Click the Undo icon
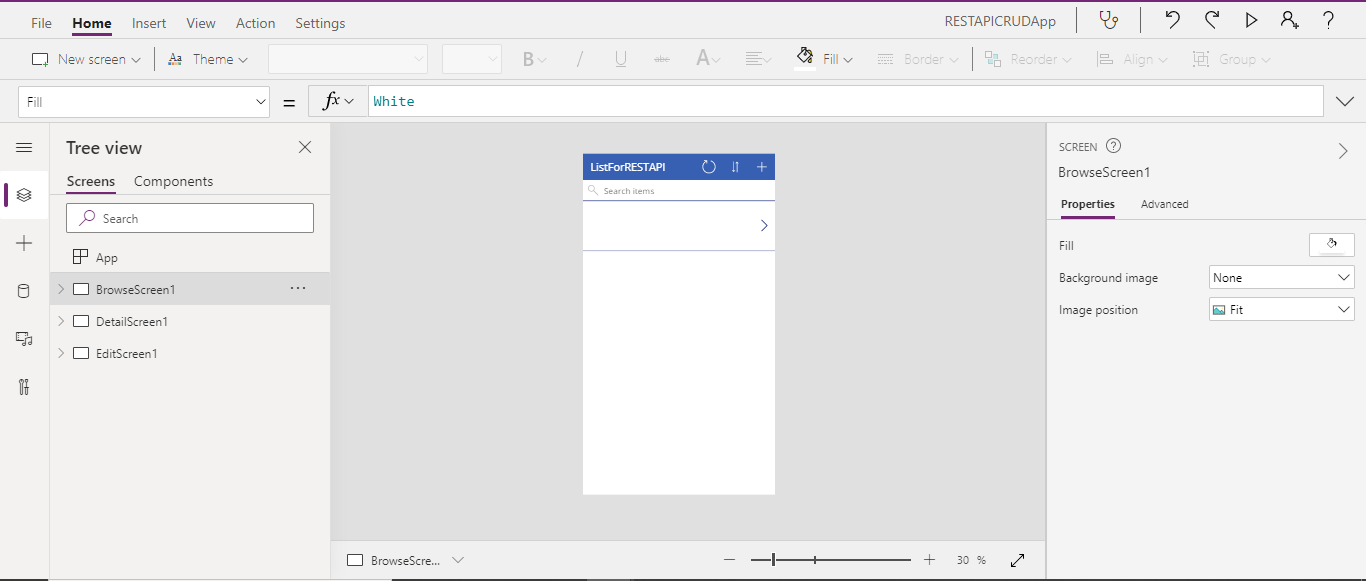The image size is (1366, 581). (1171, 19)
